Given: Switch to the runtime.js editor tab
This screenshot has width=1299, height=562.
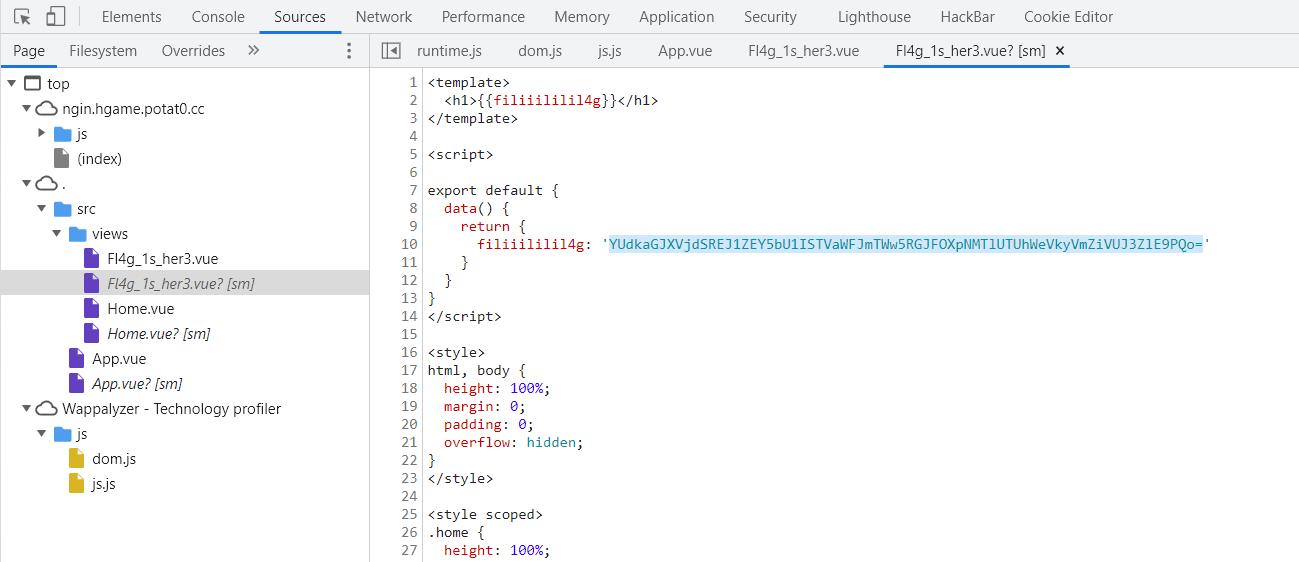Looking at the screenshot, I should pyautogui.click(x=449, y=51).
